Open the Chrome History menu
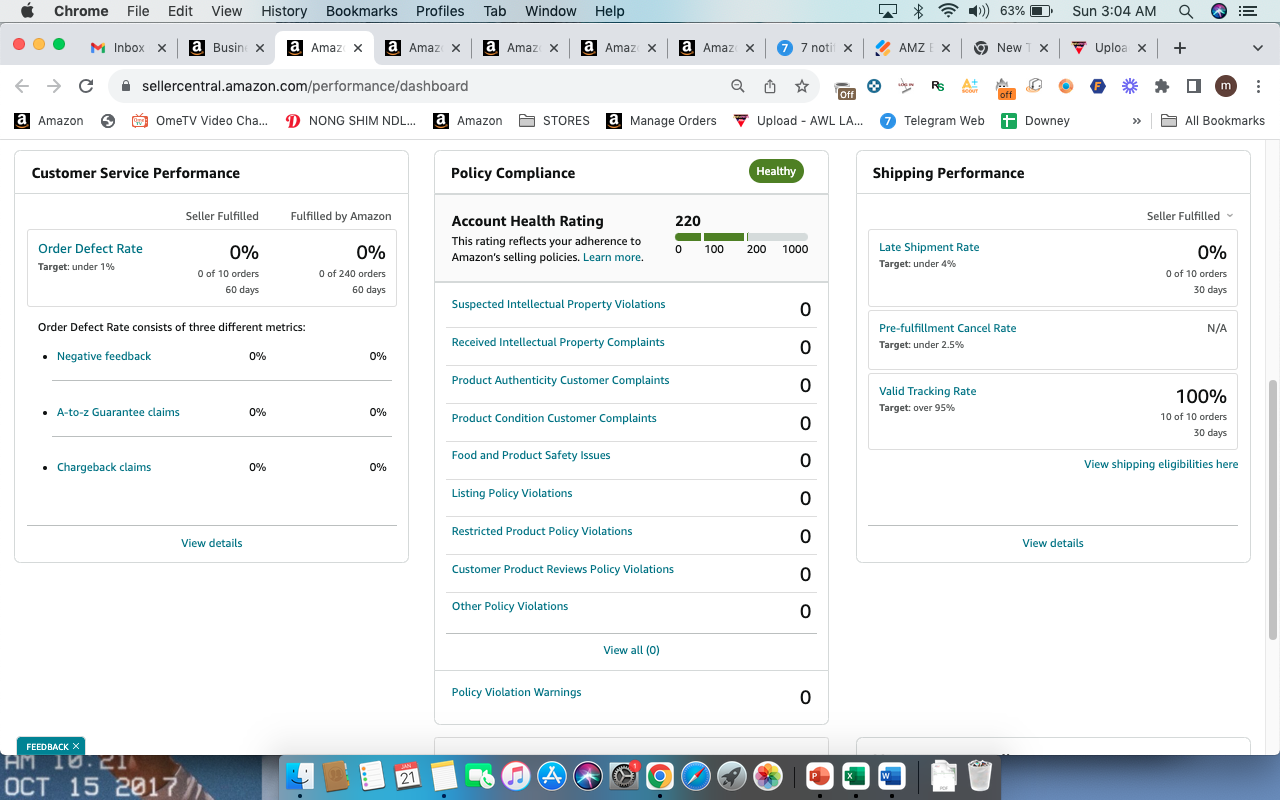Viewport: 1280px width, 800px height. pyautogui.click(x=284, y=11)
